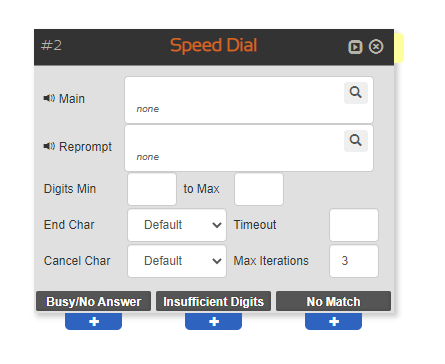The image size is (445, 364).
Task: Close the Speed Dial node
Action: coord(376,46)
